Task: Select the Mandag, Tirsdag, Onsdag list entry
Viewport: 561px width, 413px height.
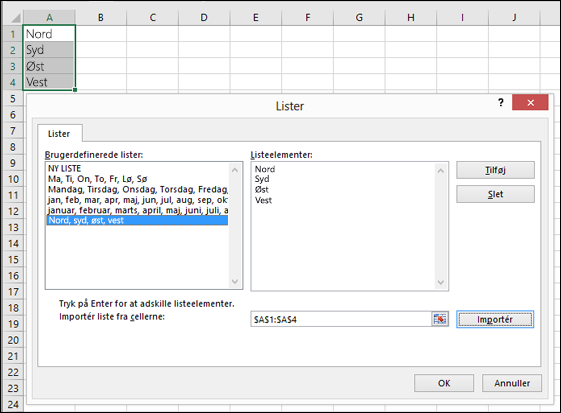Action: pyautogui.click(x=137, y=189)
